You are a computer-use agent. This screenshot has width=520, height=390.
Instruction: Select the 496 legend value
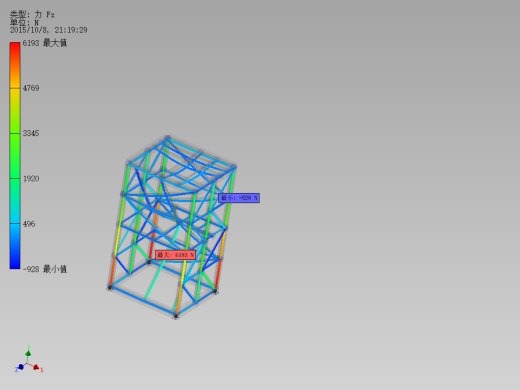click(x=29, y=224)
